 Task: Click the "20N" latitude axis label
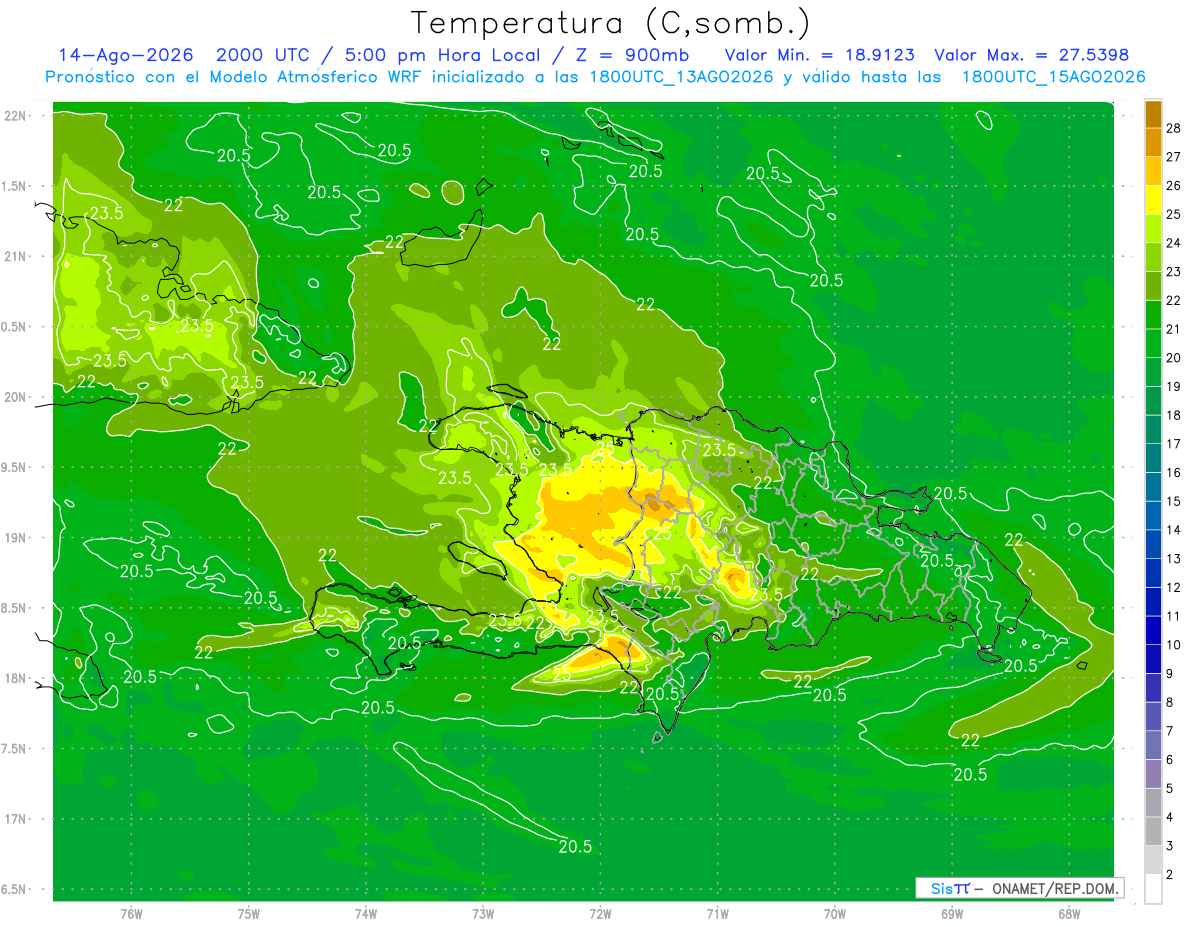tap(15, 397)
